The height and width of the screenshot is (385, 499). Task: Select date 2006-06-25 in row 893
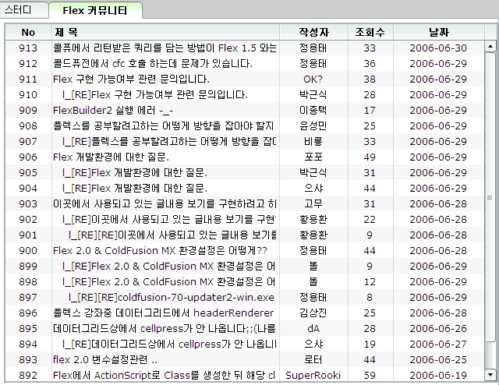point(438,360)
